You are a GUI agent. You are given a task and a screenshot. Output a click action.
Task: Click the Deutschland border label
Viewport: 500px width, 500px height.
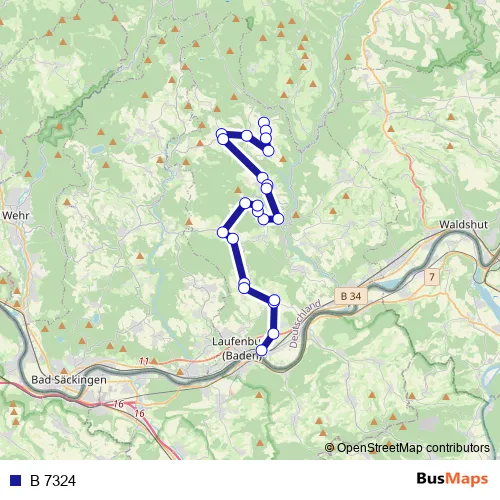305,324
